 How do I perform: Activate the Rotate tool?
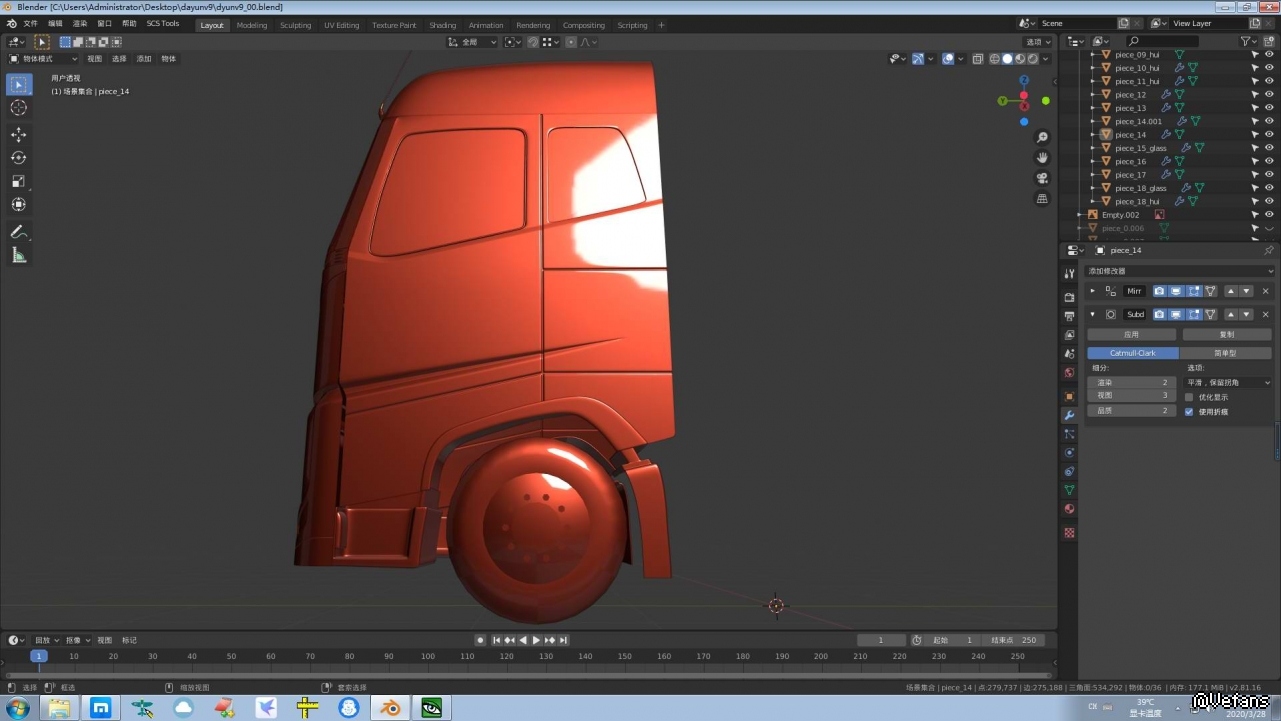[18, 158]
